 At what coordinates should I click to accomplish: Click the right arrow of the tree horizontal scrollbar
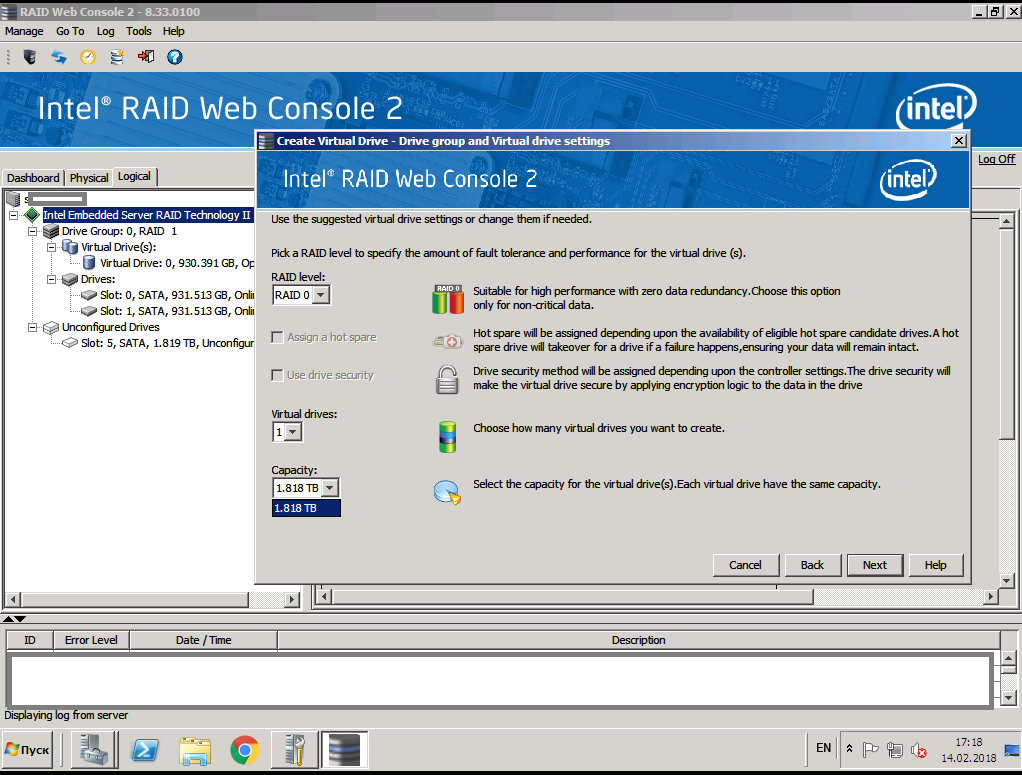tap(292, 599)
